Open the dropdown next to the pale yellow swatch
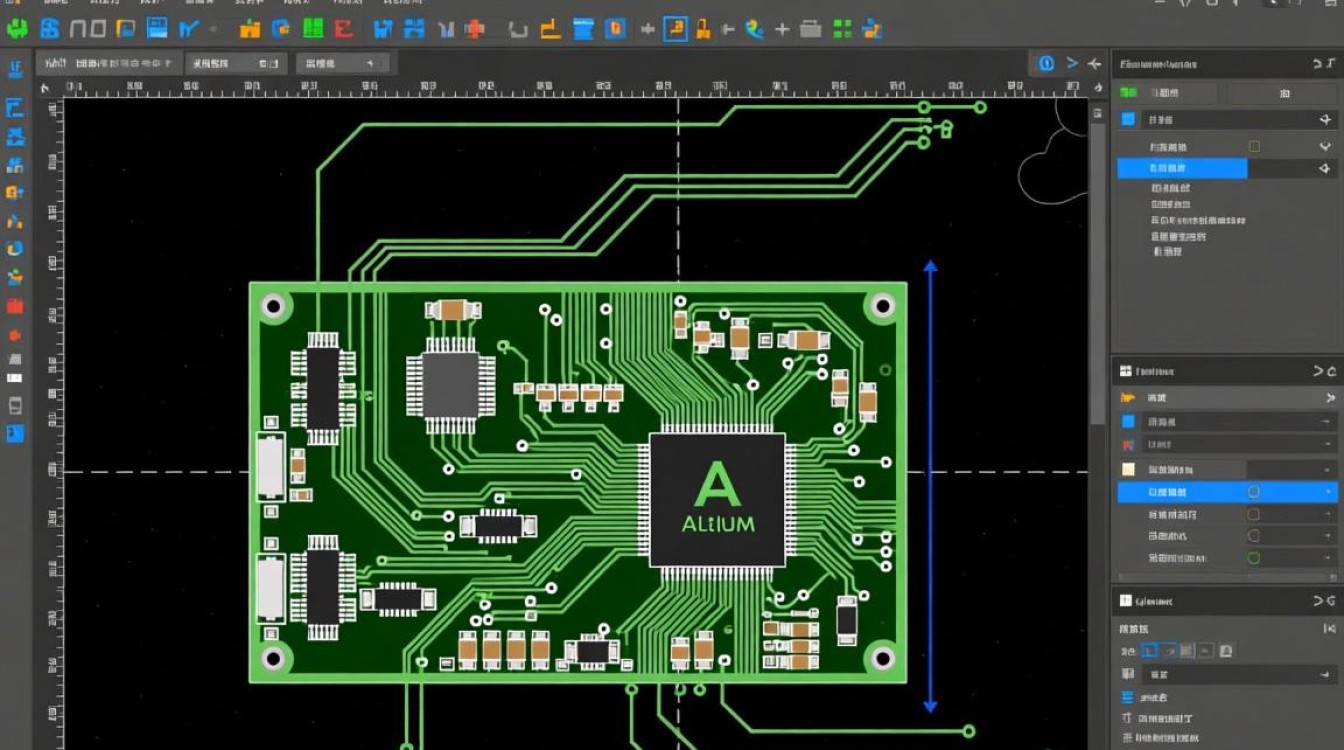The width and height of the screenshot is (1344, 750). tap(1325, 468)
